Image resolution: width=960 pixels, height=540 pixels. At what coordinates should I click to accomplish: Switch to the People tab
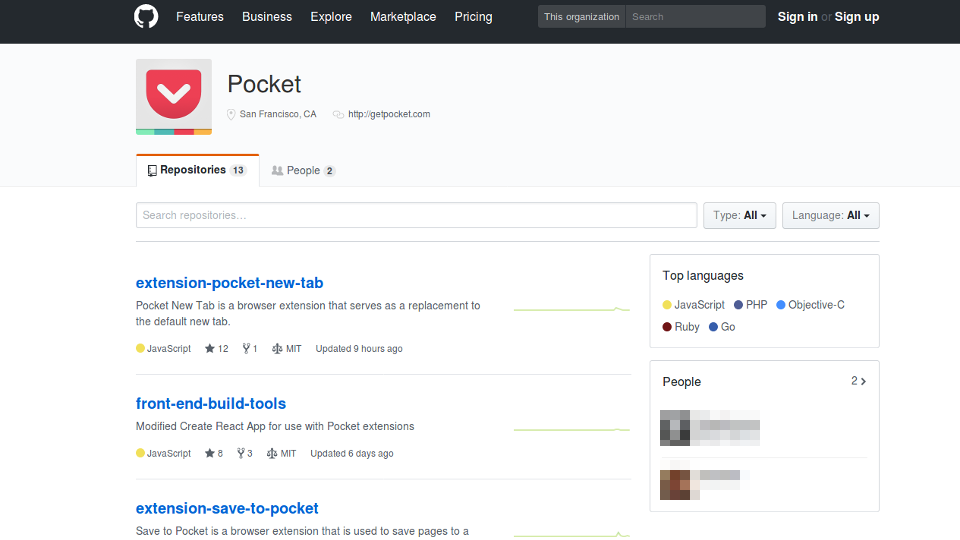[x=304, y=170]
